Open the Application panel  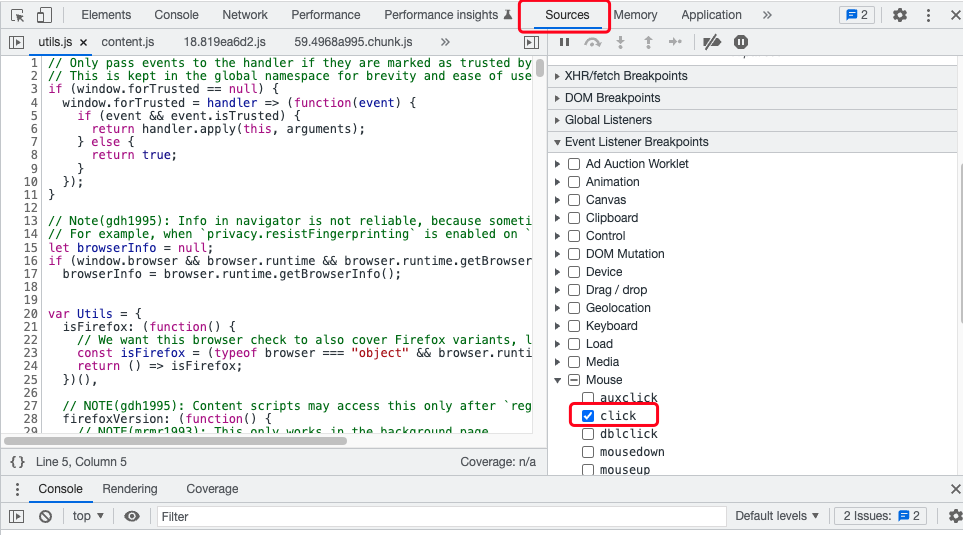click(711, 15)
